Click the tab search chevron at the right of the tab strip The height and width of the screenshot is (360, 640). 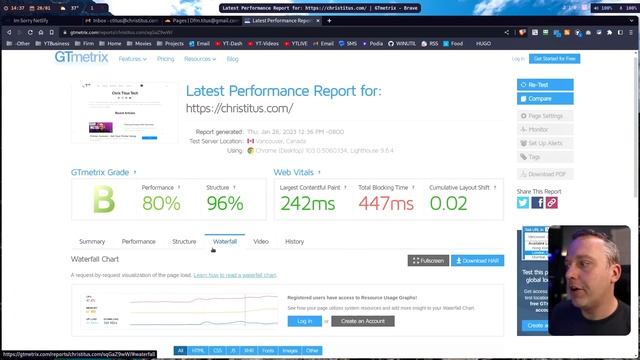tap(631, 20)
